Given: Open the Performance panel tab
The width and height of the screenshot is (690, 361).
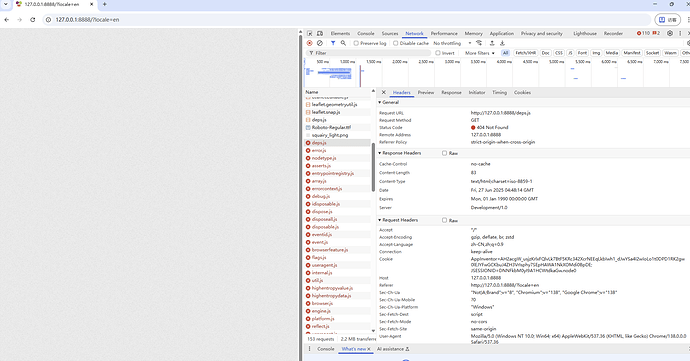Looking at the screenshot, I should pos(444,33).
